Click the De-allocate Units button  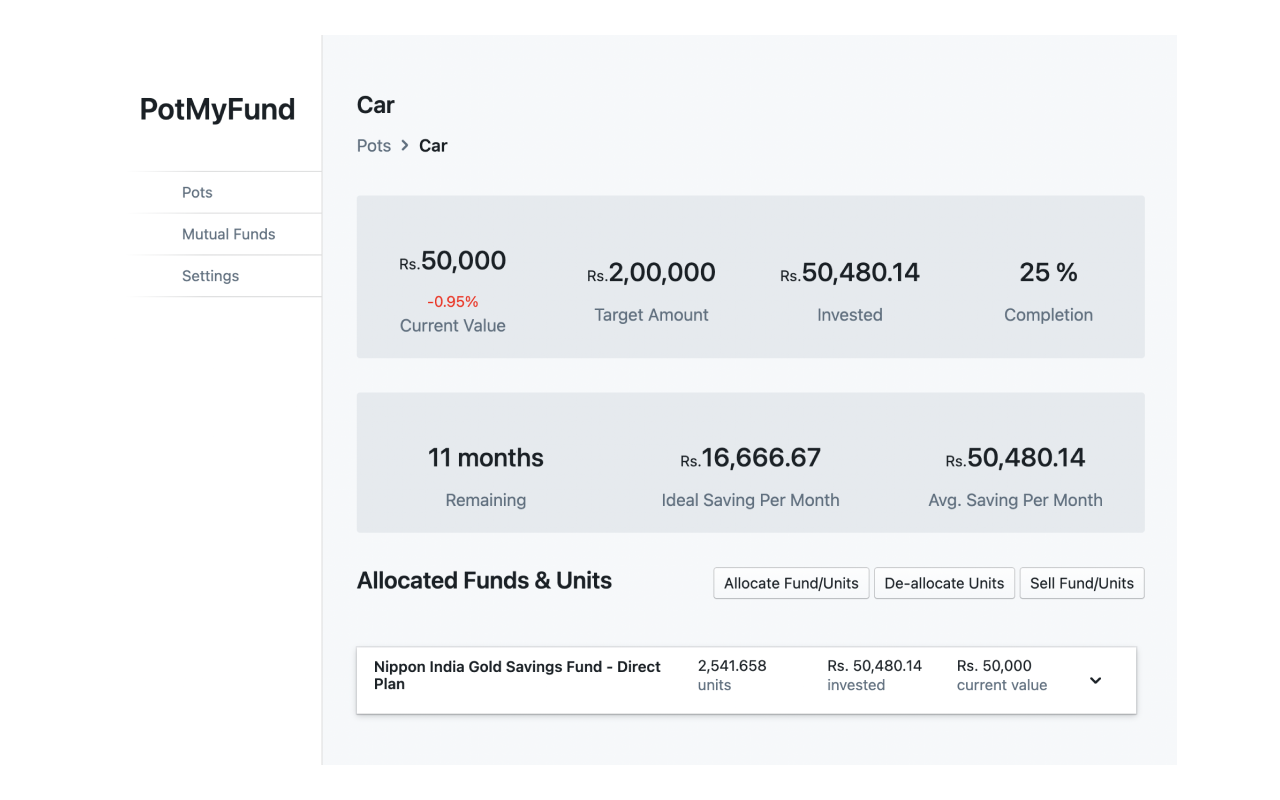click(x=944, y=583)
